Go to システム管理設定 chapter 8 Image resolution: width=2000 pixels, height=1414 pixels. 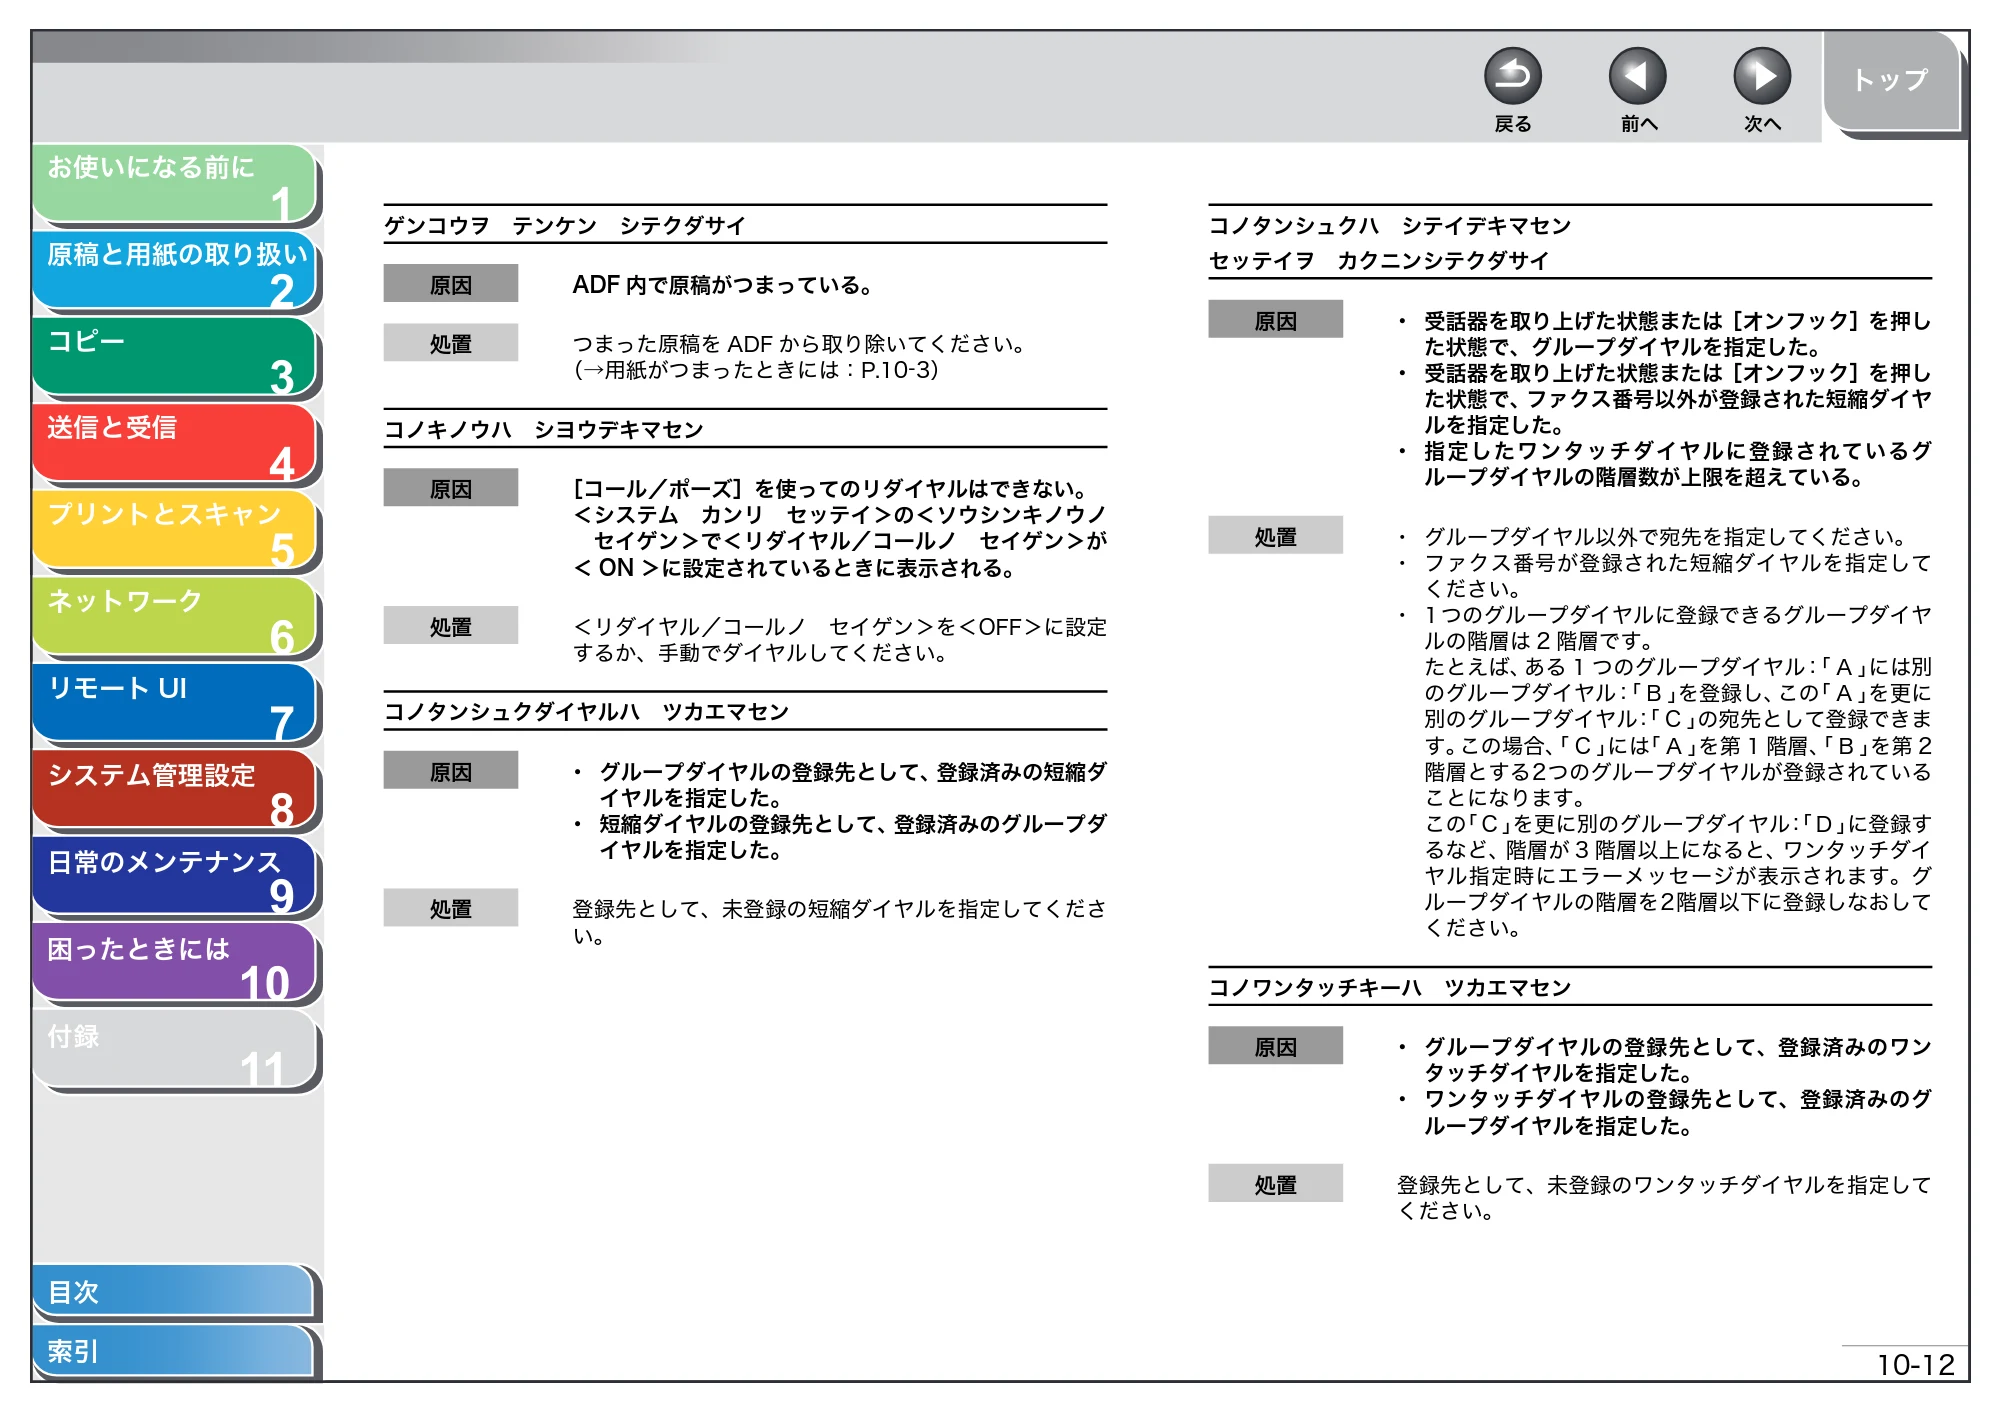175,791
